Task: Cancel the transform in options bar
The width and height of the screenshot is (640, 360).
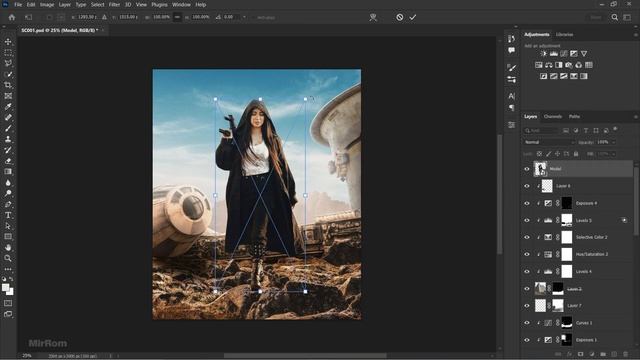Action: 400,17
